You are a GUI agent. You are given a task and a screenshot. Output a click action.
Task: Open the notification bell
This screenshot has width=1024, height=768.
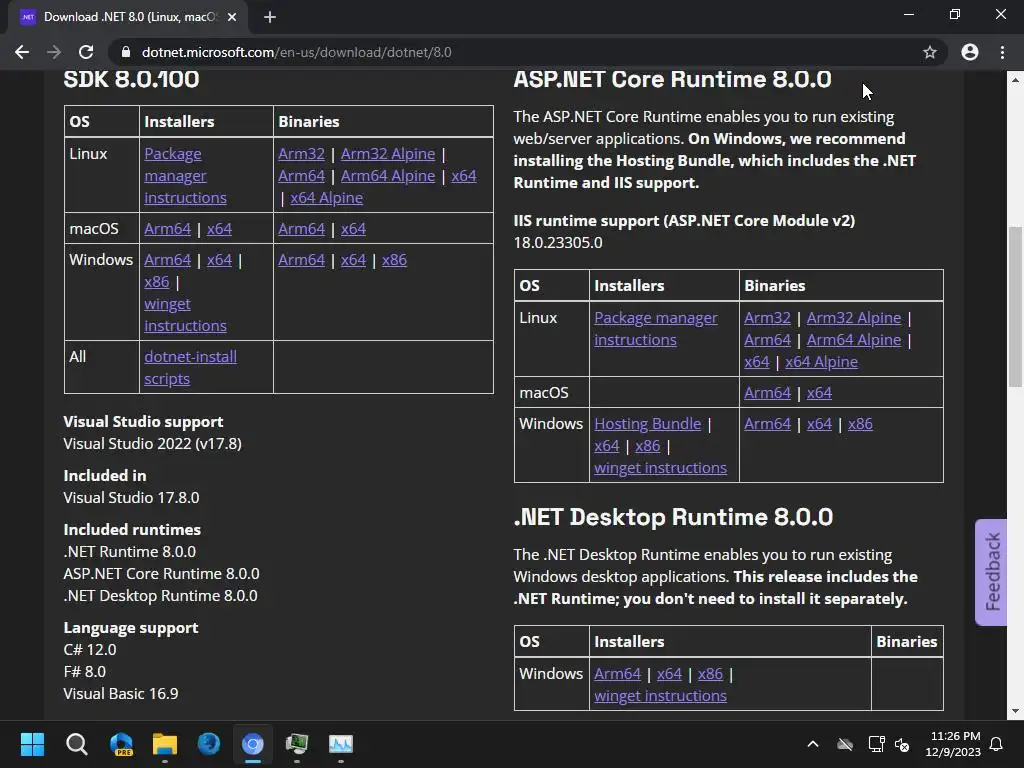996,744
